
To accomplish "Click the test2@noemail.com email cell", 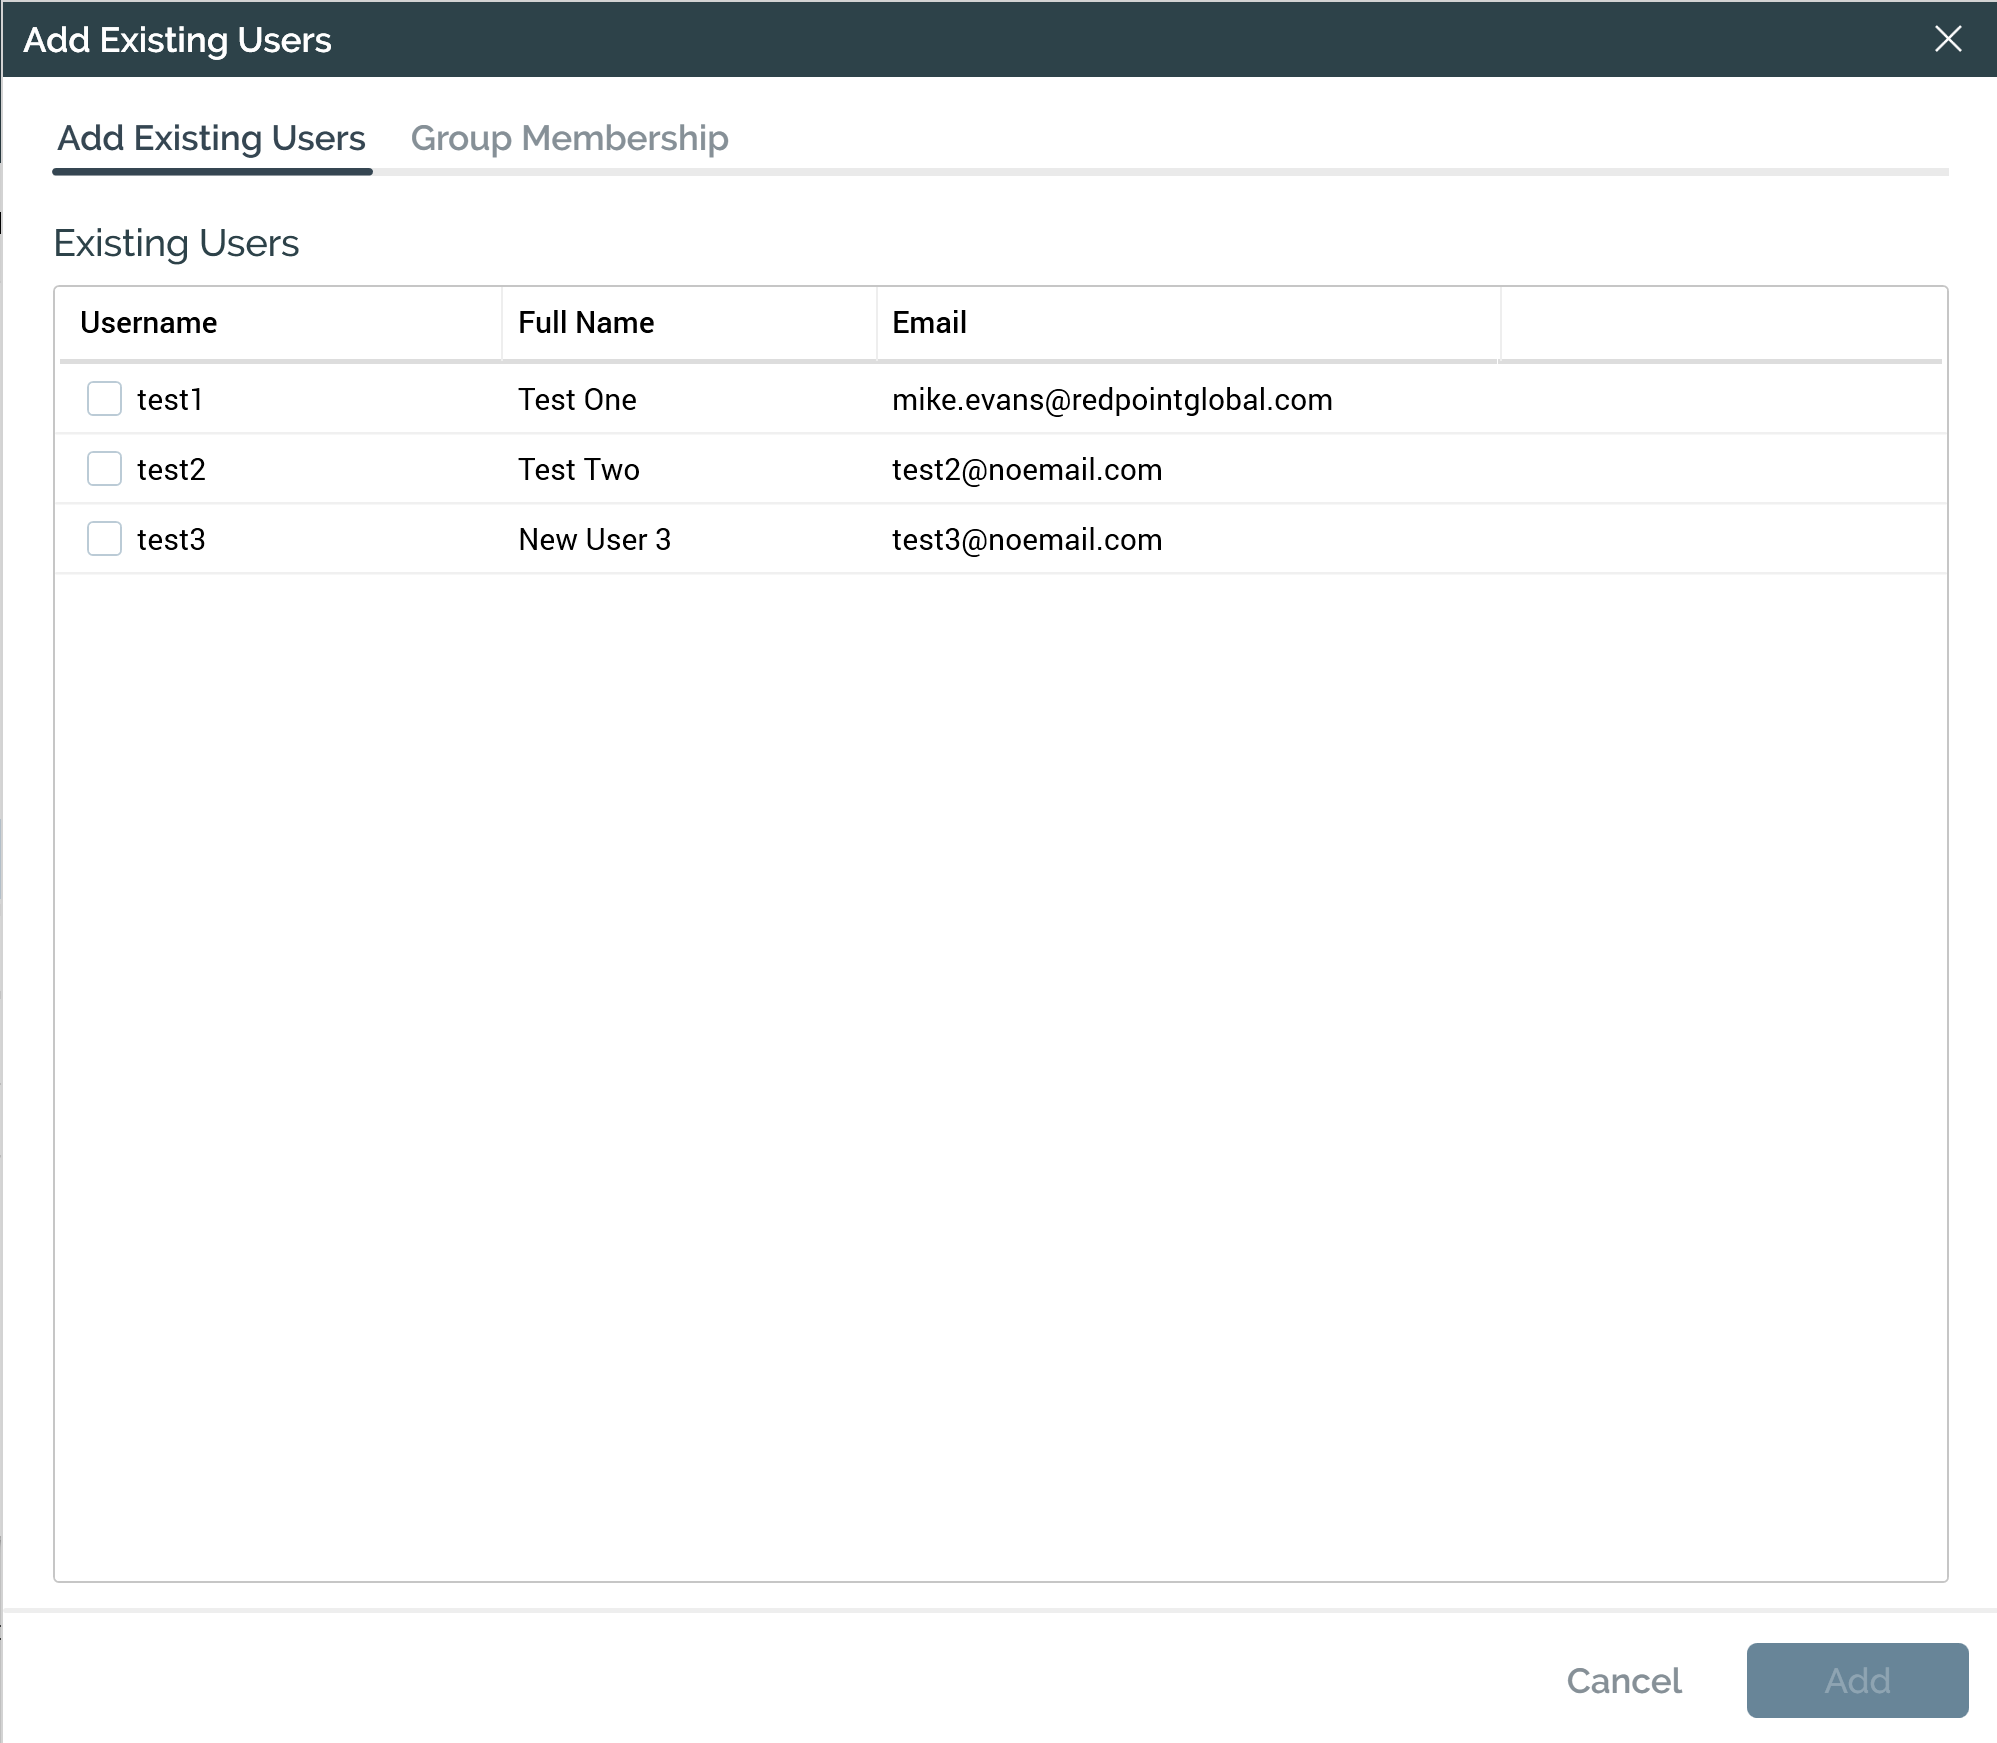I will pyautogui.click(x=1027, y=470).
